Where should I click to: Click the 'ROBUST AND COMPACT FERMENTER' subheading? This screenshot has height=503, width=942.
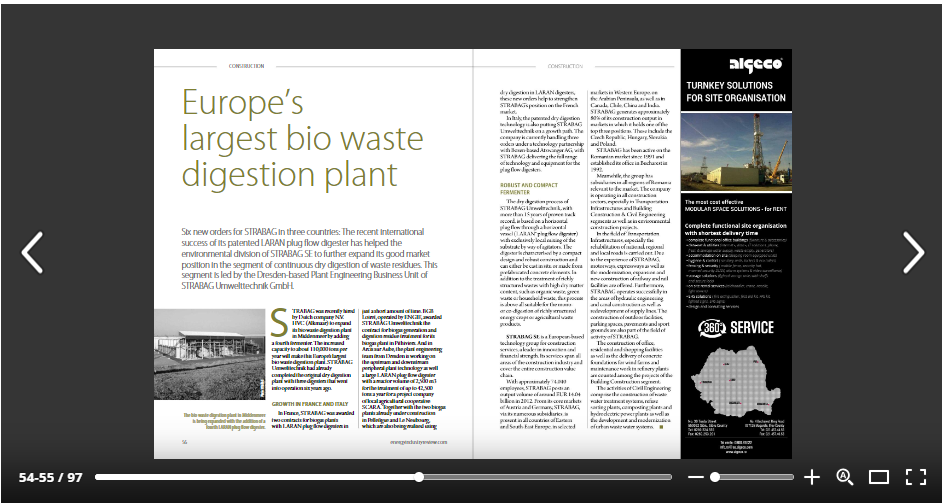pos(529,189)
